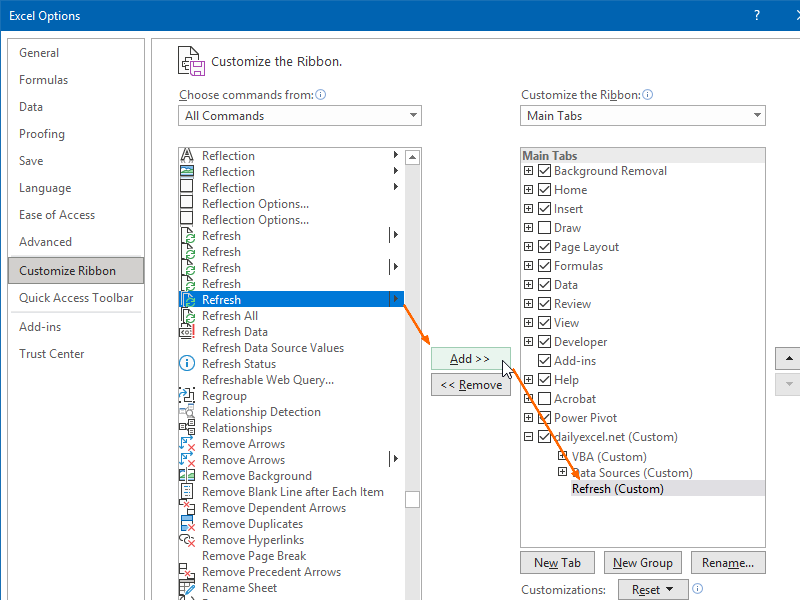Expand the Background Removal tree node
Viewport: 800px width, 600px height.
[529, 171]
